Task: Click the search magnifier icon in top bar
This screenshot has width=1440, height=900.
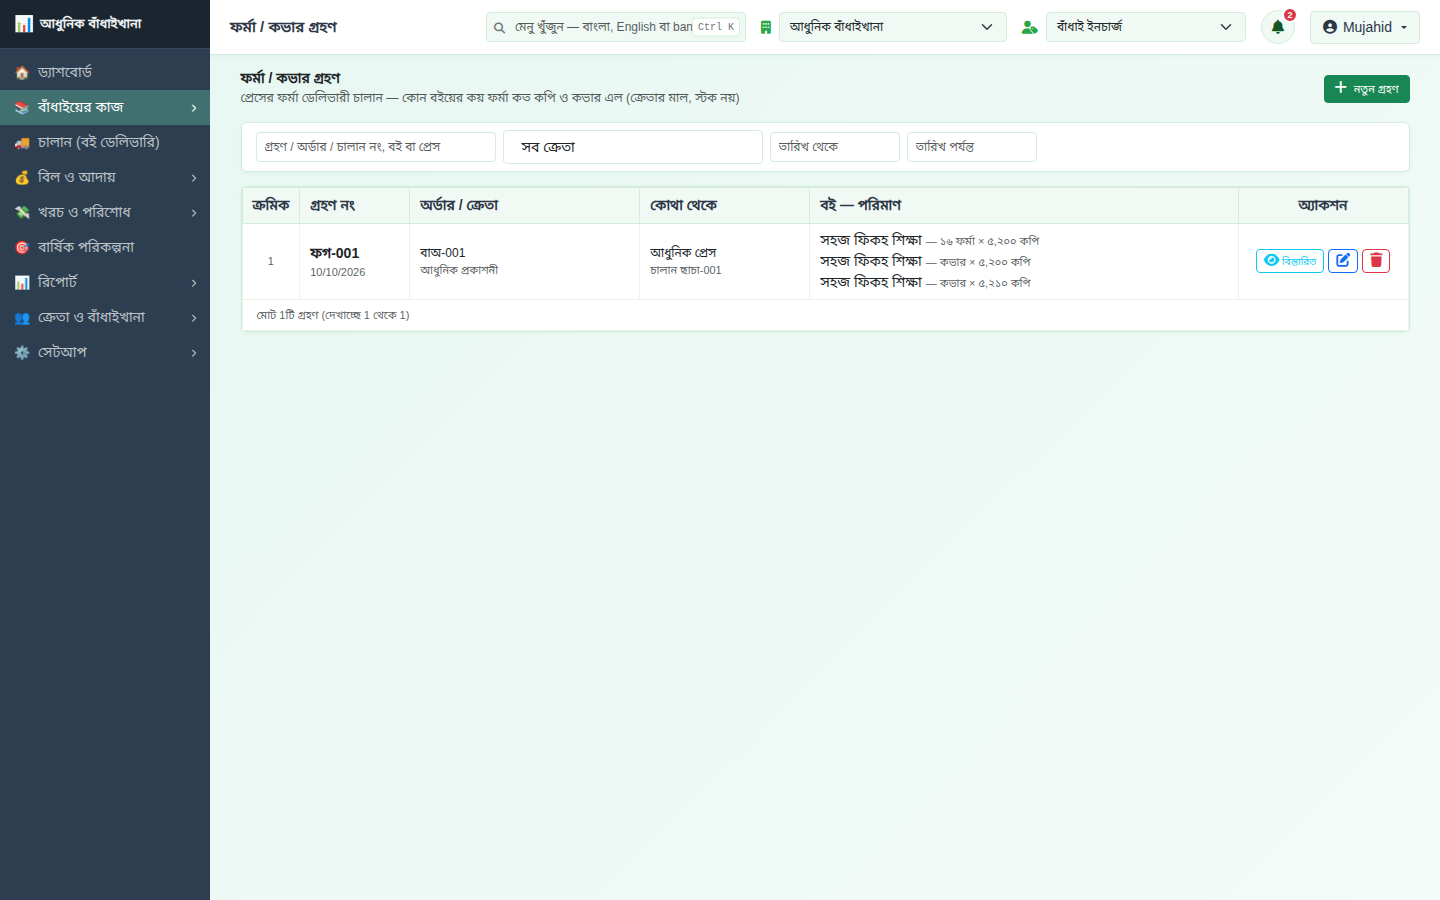Action: click(x=499, y=28)
